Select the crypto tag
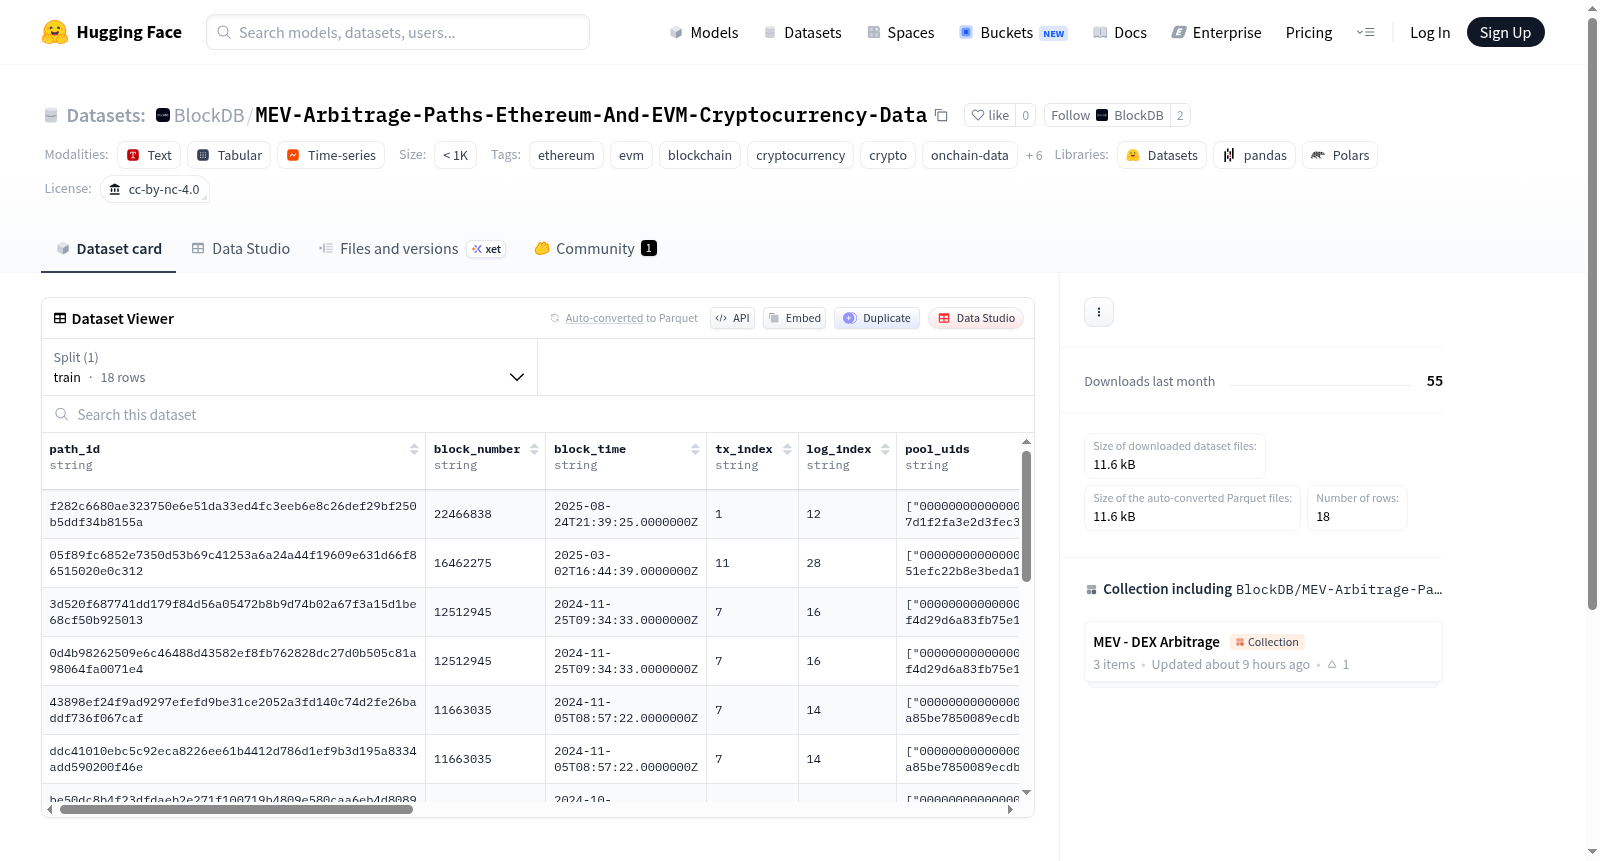The width and height of the screenshot is (1600, 861). 888,155
